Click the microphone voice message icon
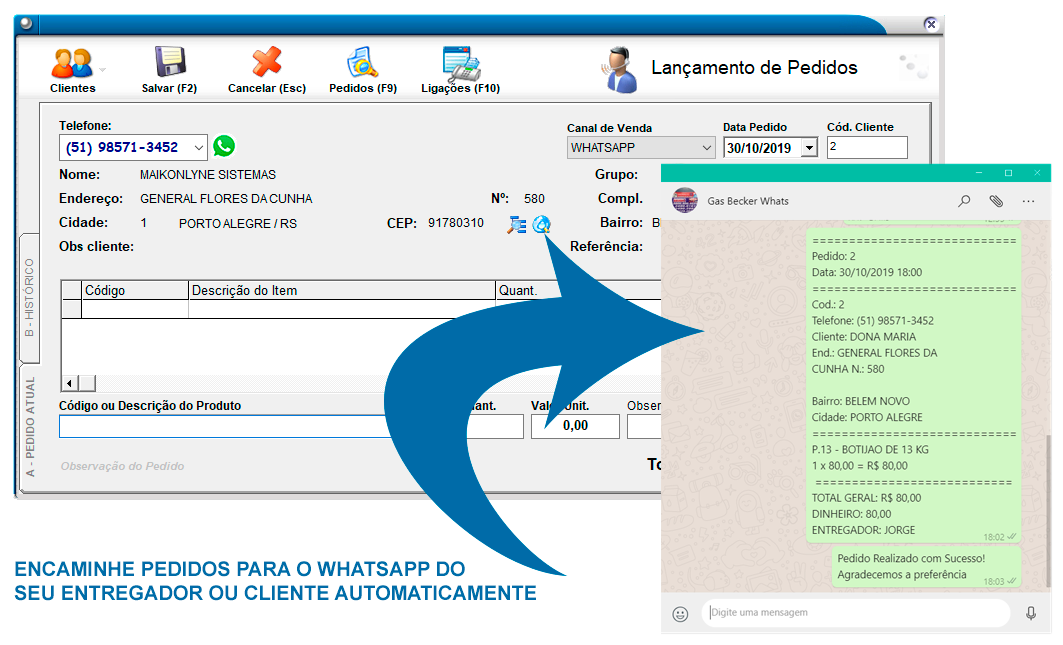The height and width of the screenshot is (645, 1063). pyautogui.click(x=1031, y=613)
